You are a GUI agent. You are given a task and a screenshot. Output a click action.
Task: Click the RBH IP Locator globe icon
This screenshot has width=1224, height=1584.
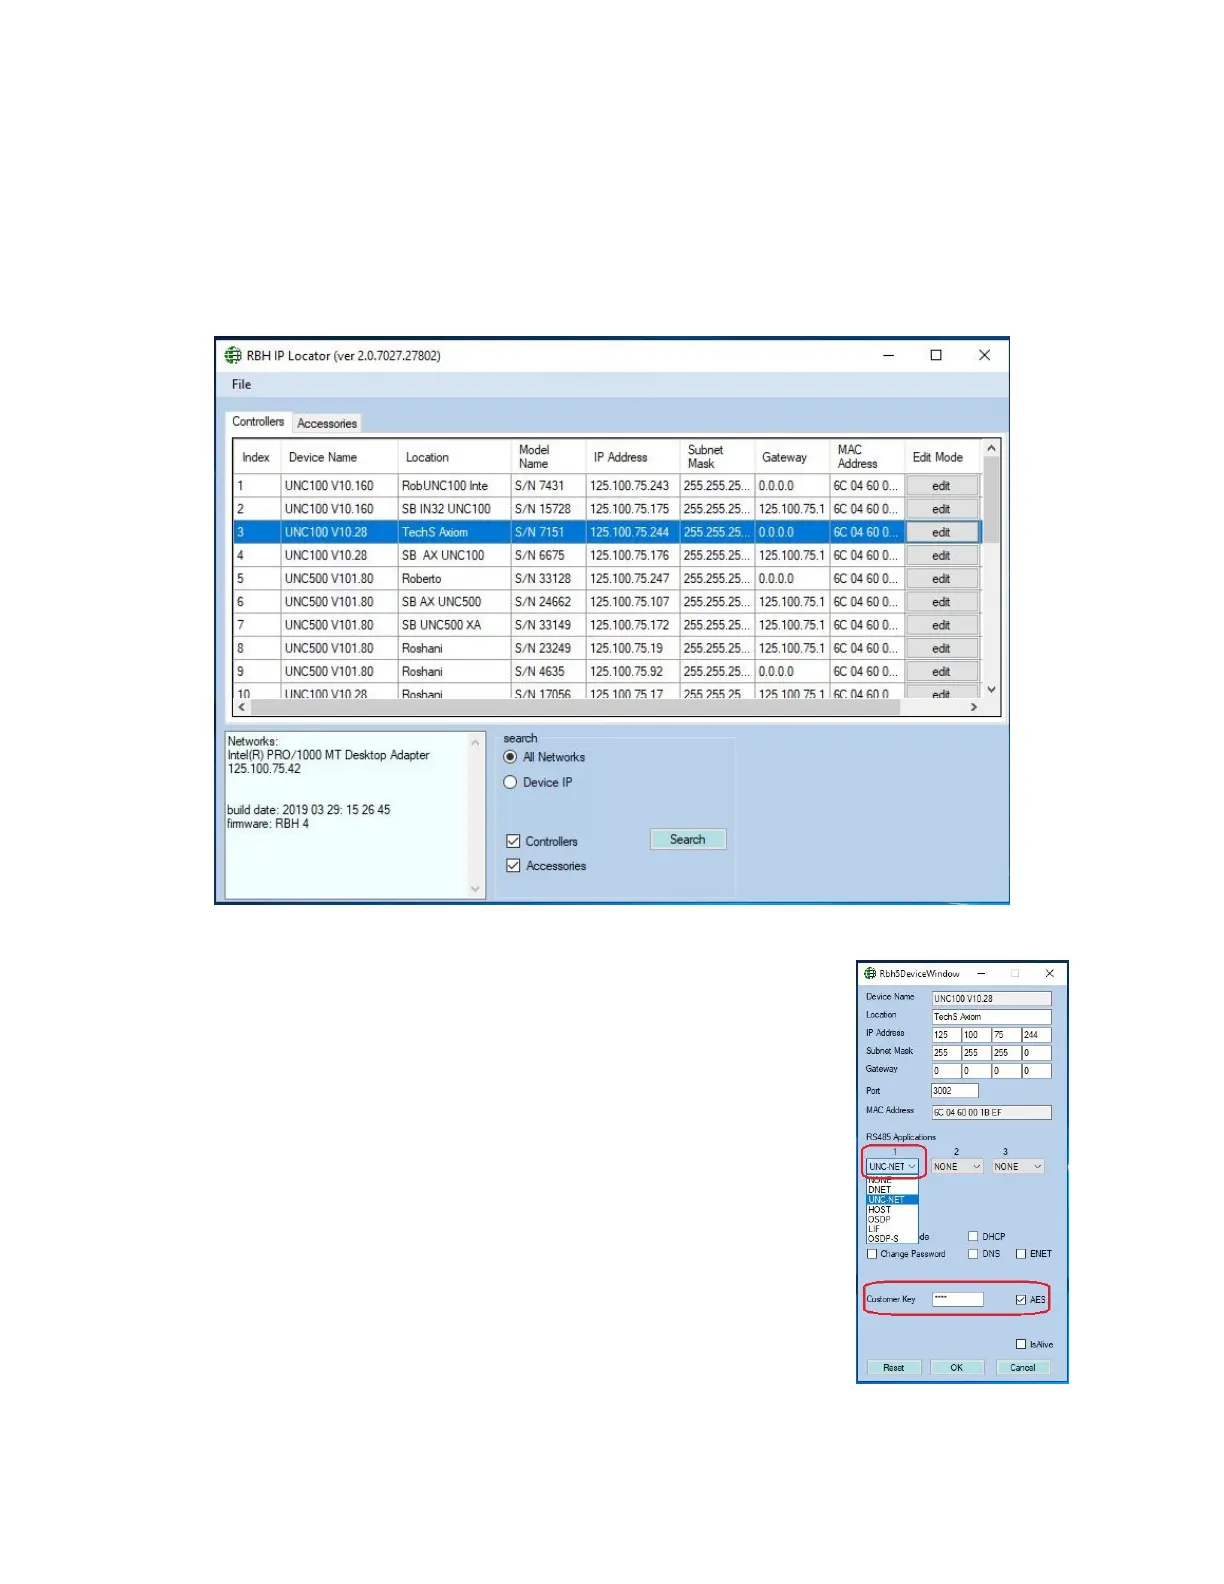pyautogui.click(x=233, y=355)
